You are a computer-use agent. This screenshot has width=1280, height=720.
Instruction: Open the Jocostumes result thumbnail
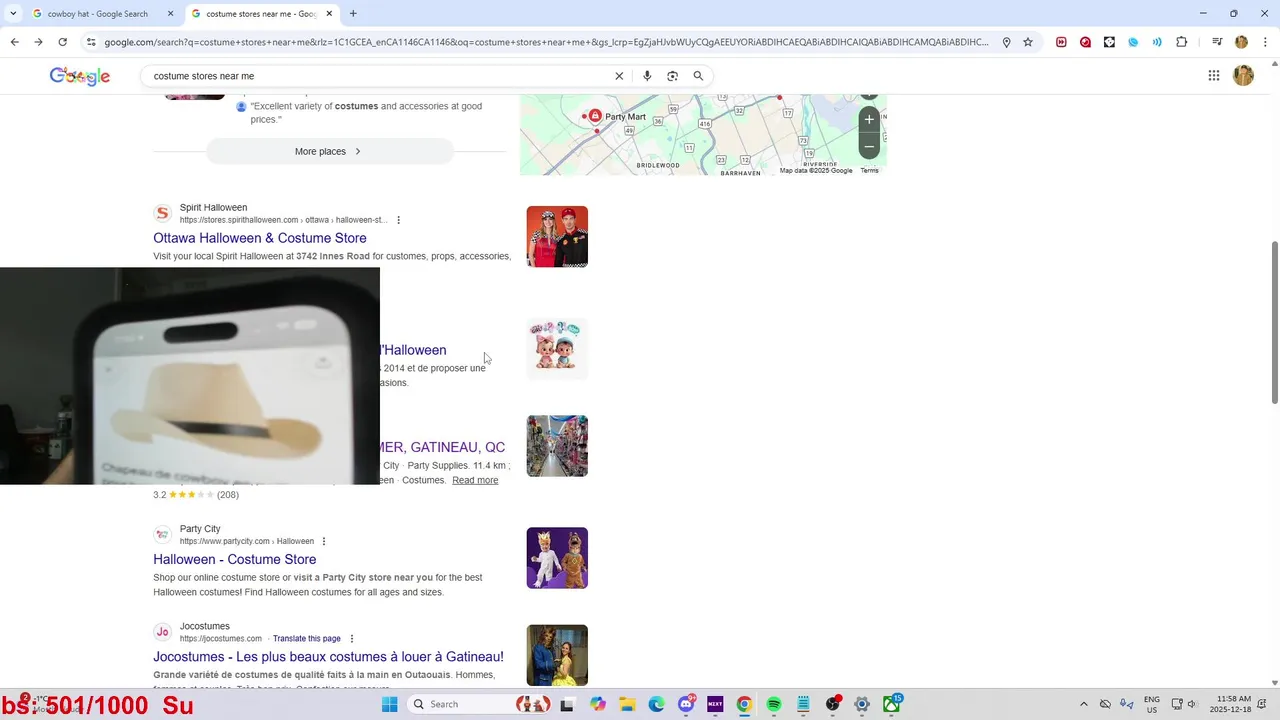pyautogui.click(x=557, y=655)
